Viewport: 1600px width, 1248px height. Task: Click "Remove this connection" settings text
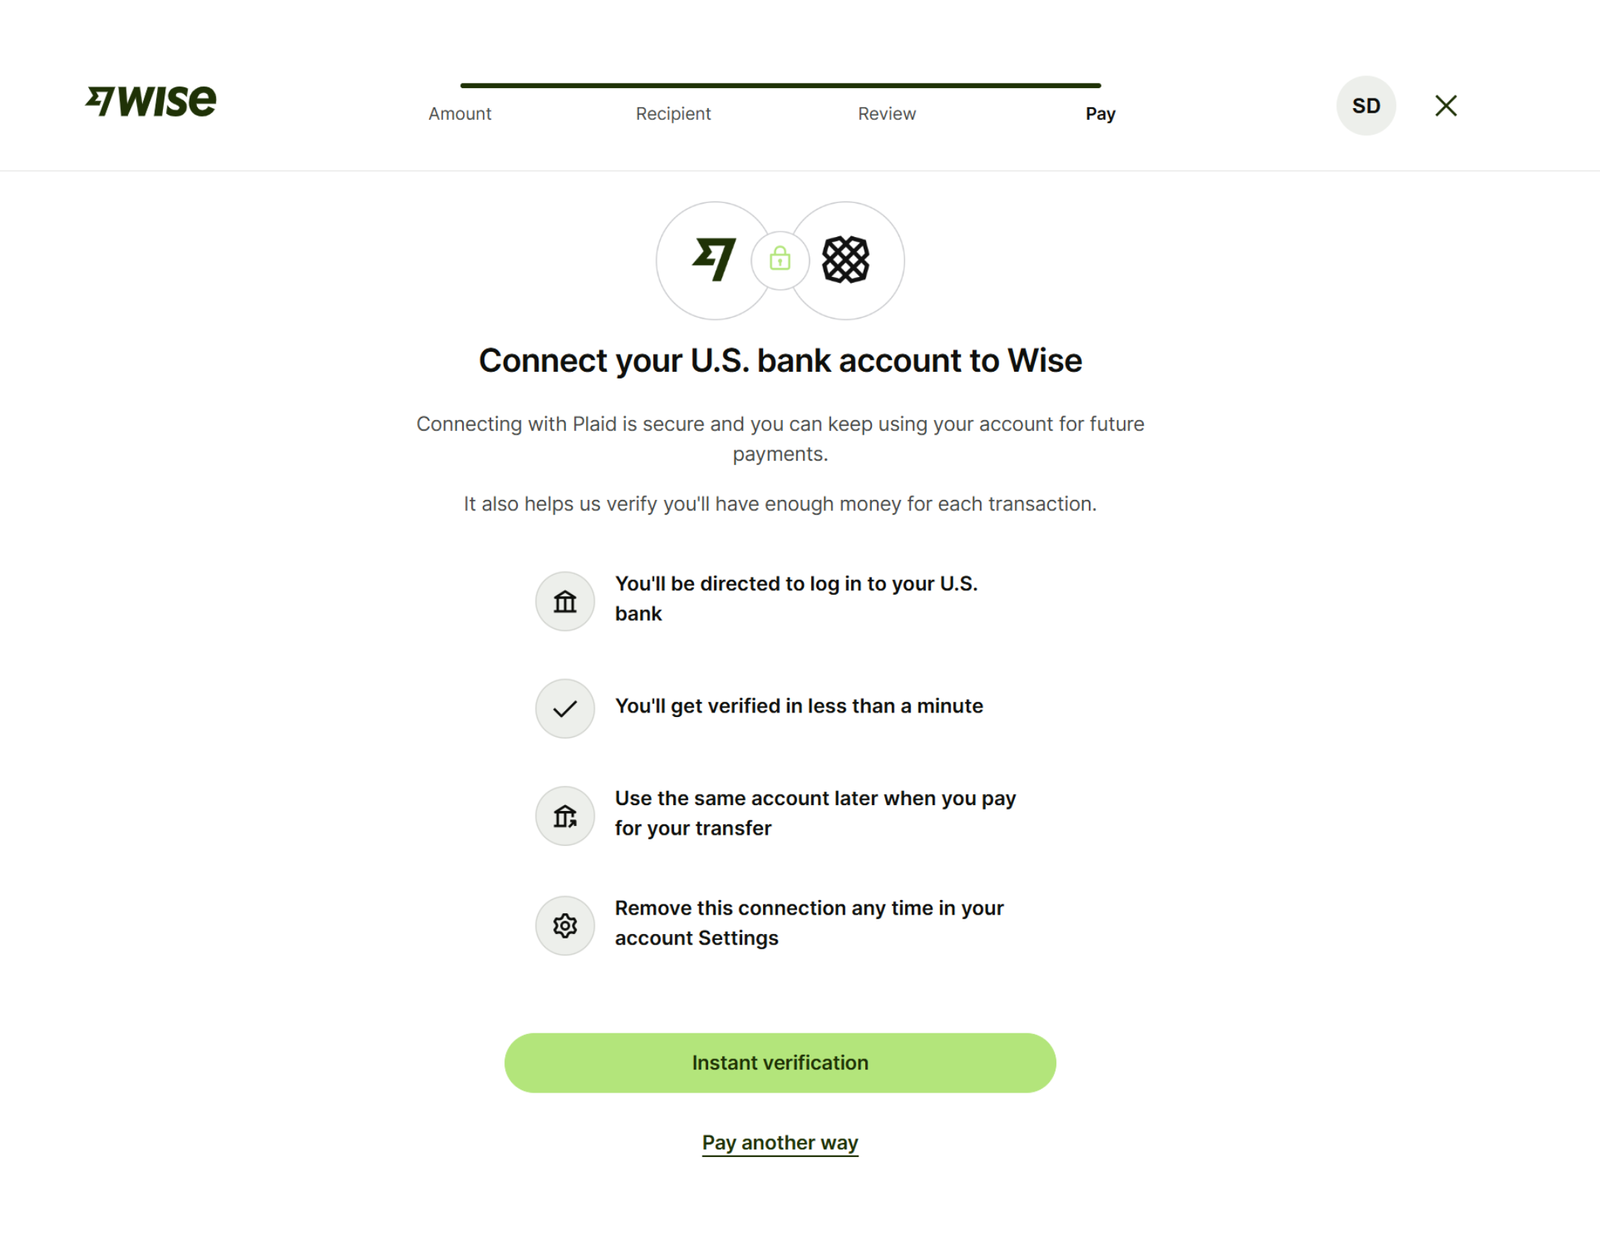[x=809, y=923]
